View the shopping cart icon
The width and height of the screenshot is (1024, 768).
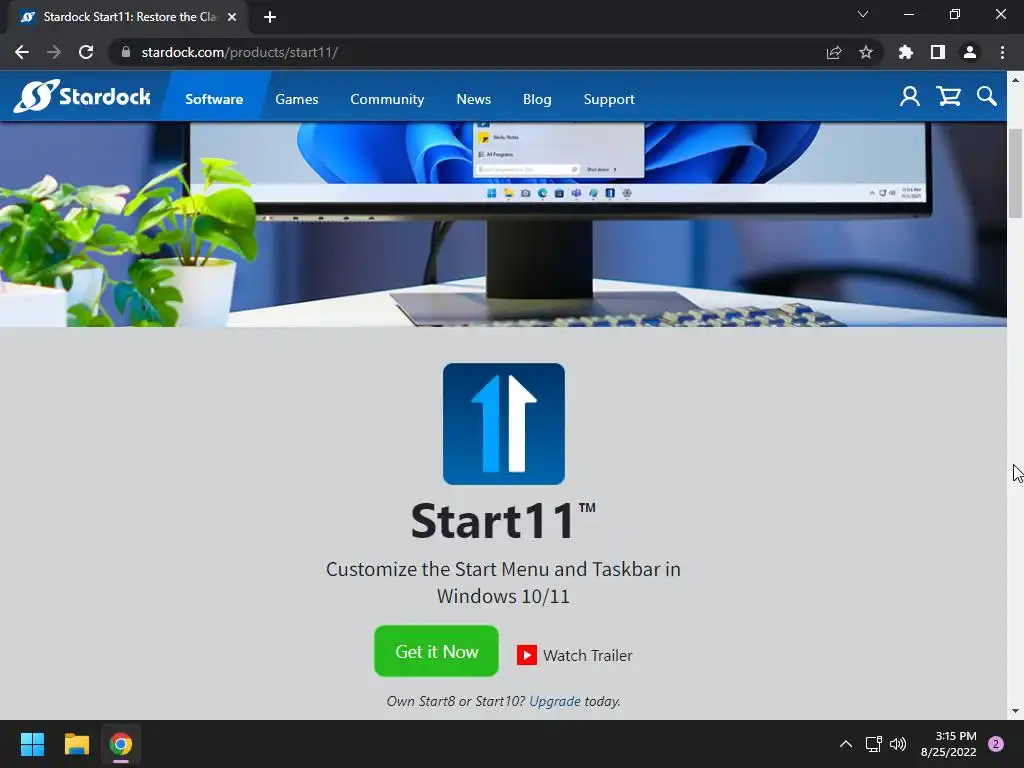[948, 97]
